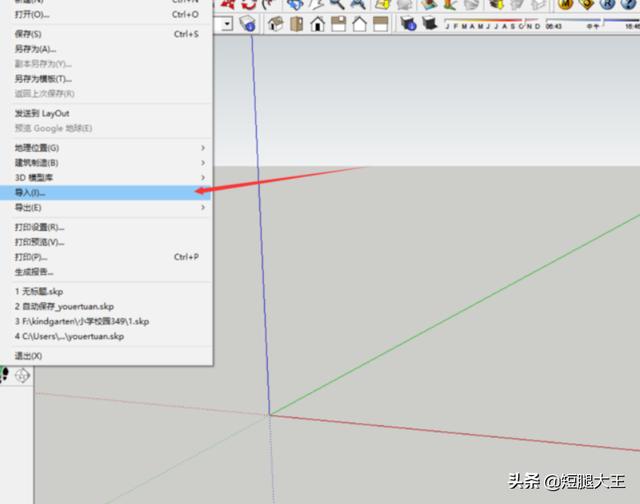This screenshot has height=504, width=640.
Task: Open the layer combo box dropdown arrow
Action: click(x=227, y=23)
